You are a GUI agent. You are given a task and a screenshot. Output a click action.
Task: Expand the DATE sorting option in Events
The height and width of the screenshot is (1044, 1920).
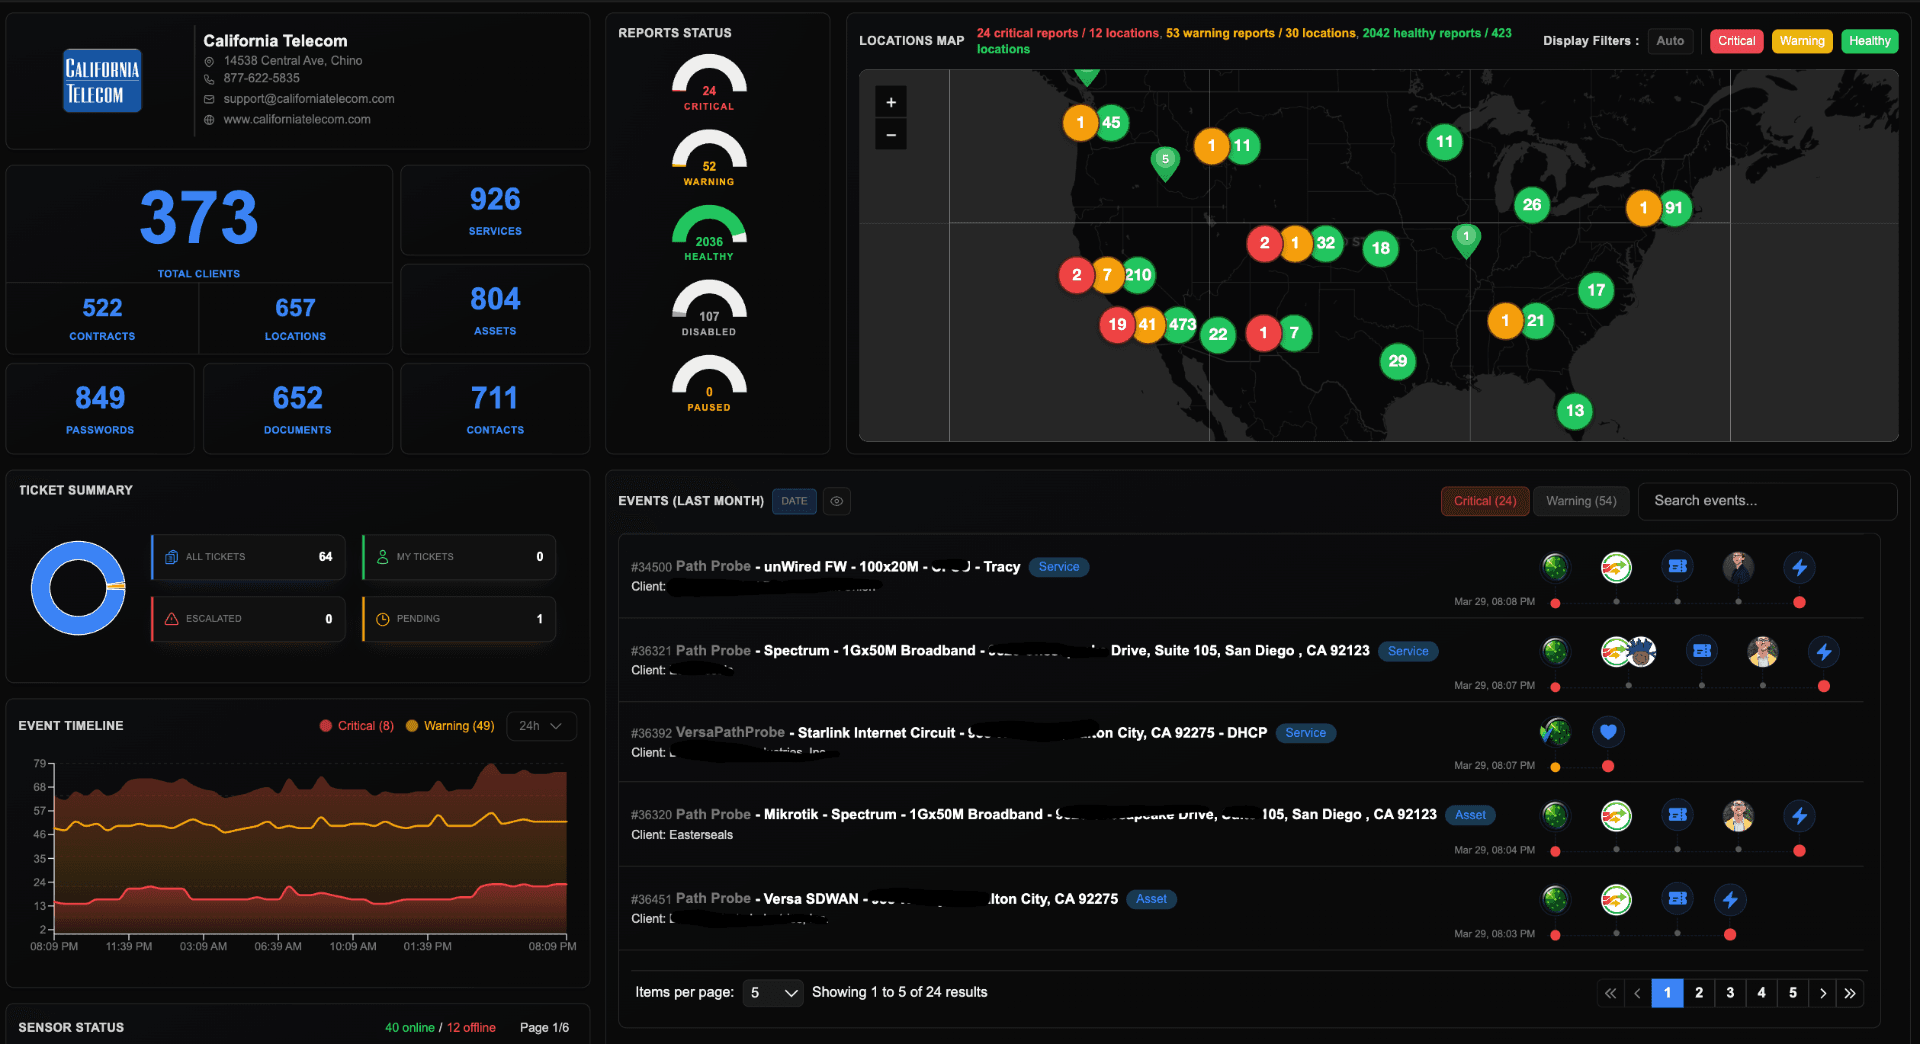(794, 501)
